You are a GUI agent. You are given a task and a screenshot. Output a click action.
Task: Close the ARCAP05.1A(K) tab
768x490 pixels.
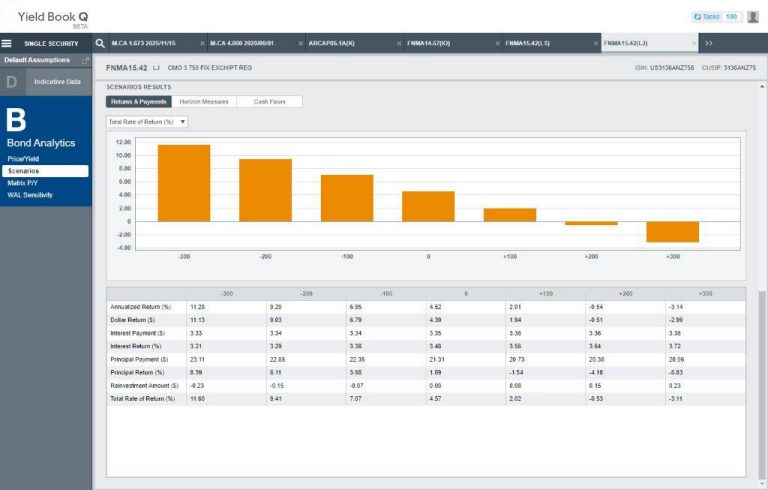coord(399,44)
